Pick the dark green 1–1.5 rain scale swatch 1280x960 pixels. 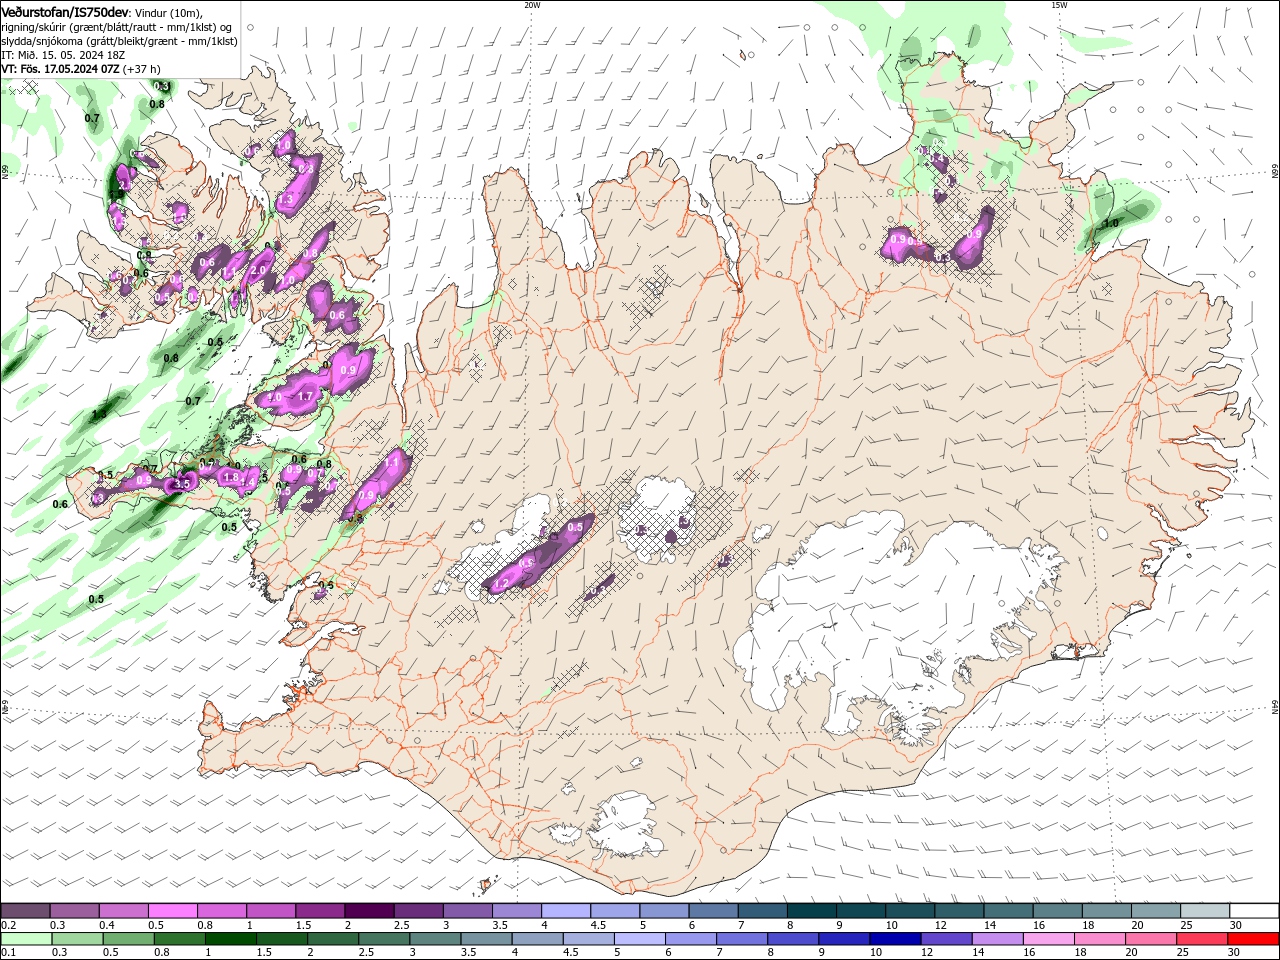click(231, 938)
